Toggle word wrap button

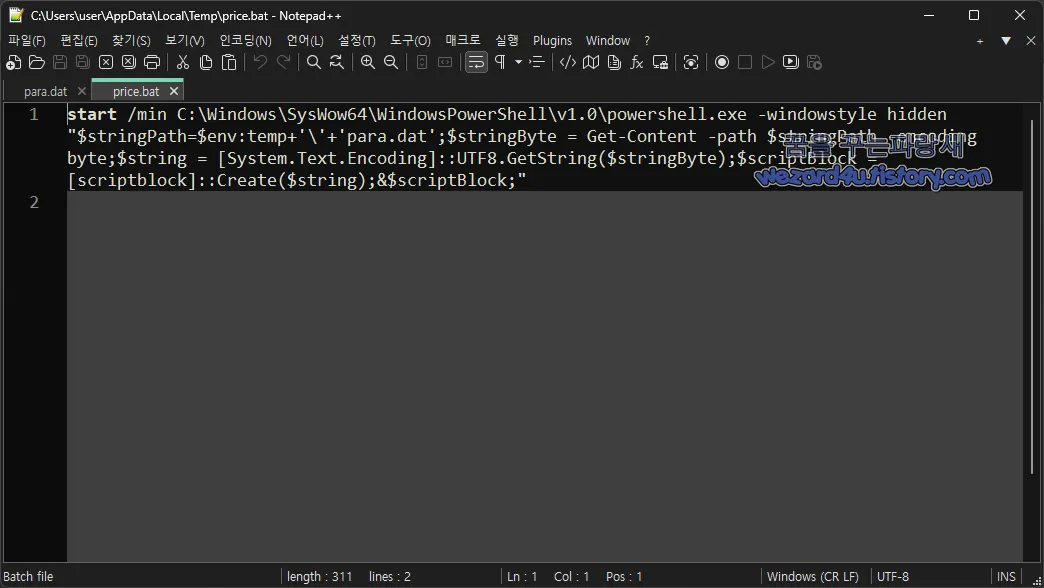tap(476, 63)
